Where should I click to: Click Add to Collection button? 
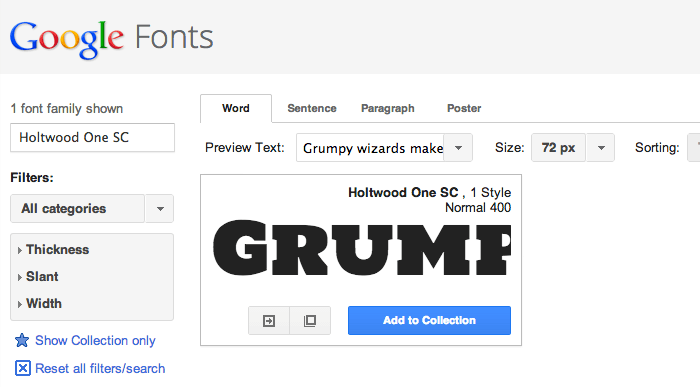pos(429,320)
